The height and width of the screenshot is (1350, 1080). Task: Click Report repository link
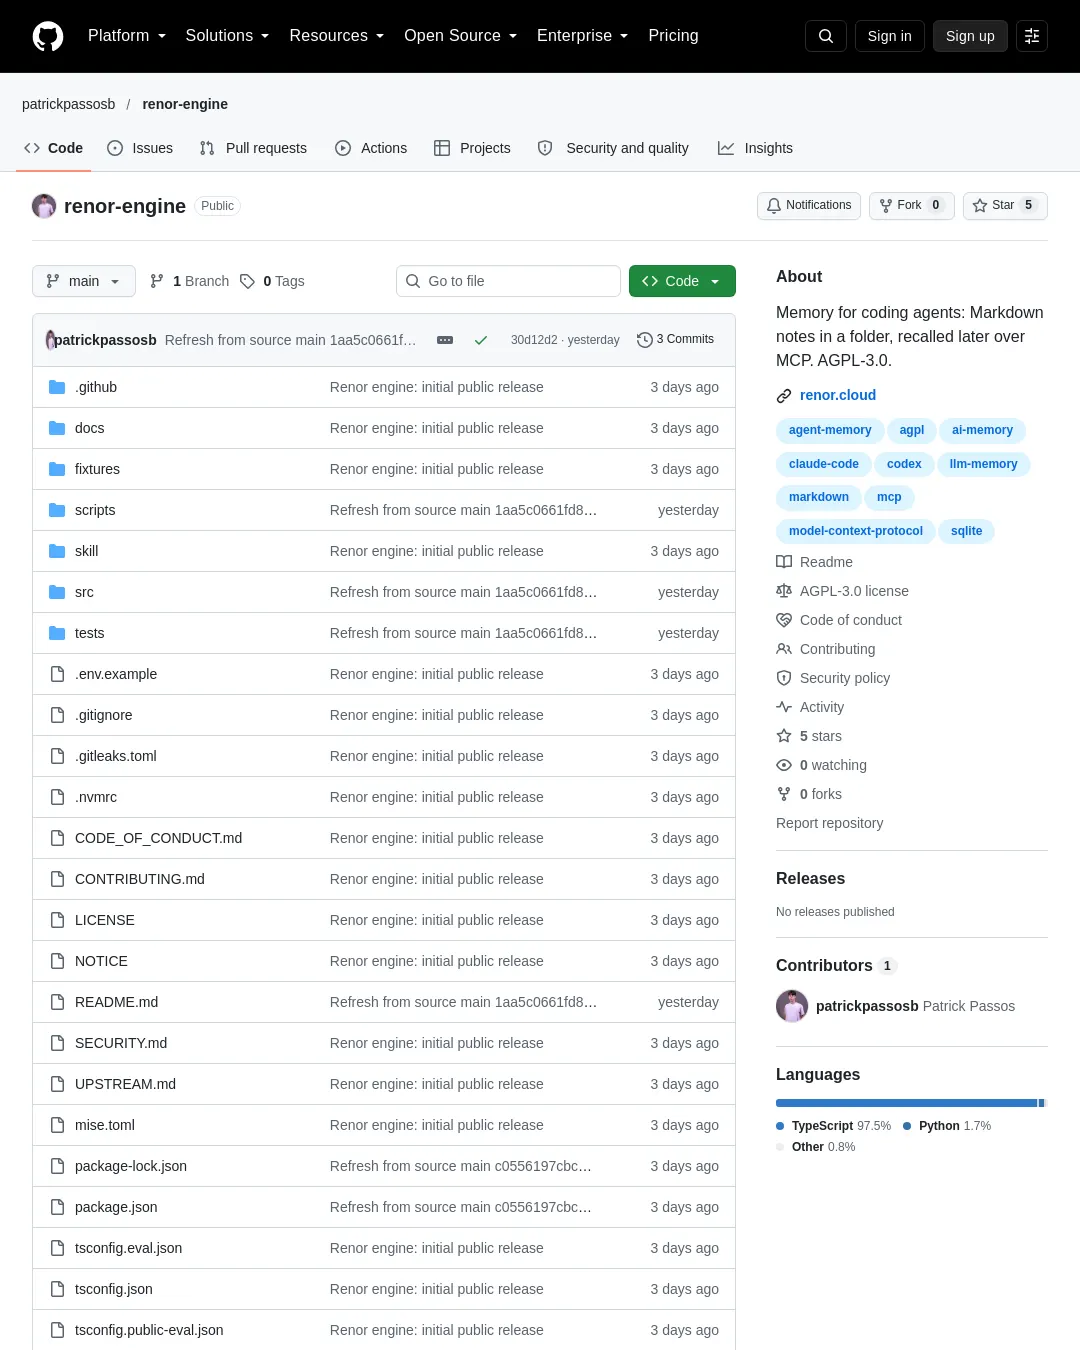(x=830, y=823)
